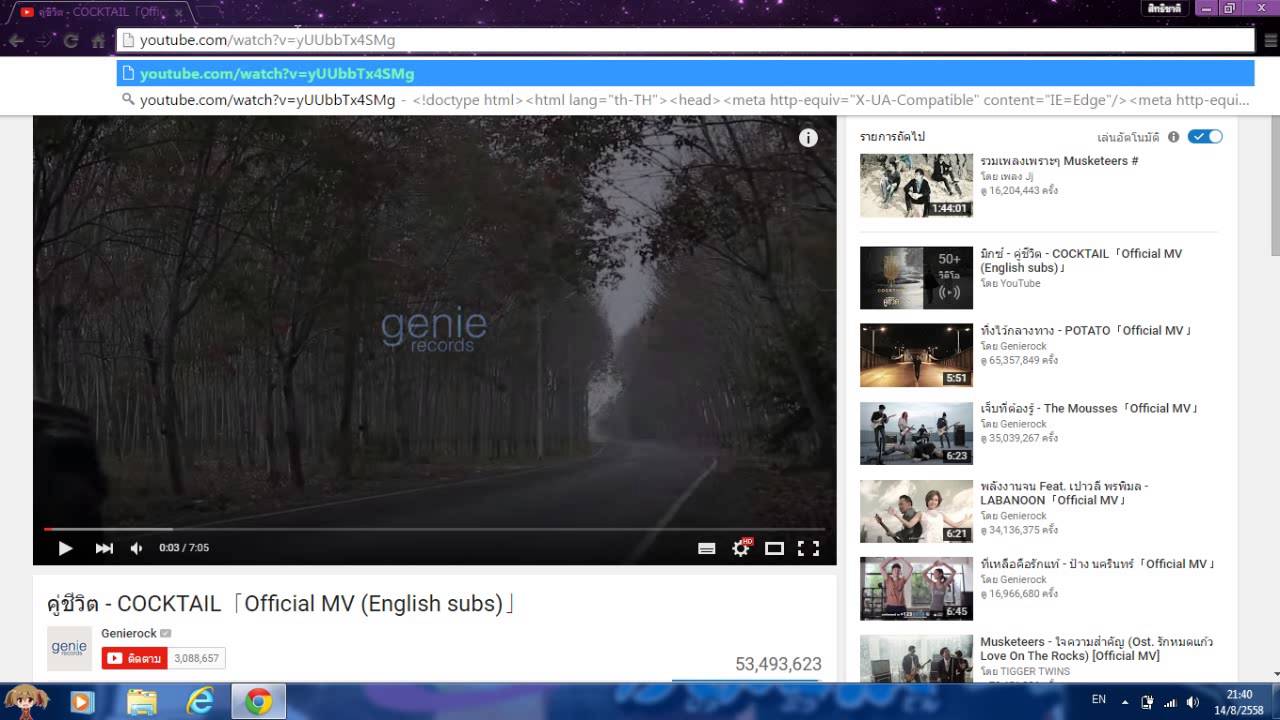Open the Chrome menu hamburger icon
The width and height of the screenshot is (1280, 720).
click(x=1270, y=41)
